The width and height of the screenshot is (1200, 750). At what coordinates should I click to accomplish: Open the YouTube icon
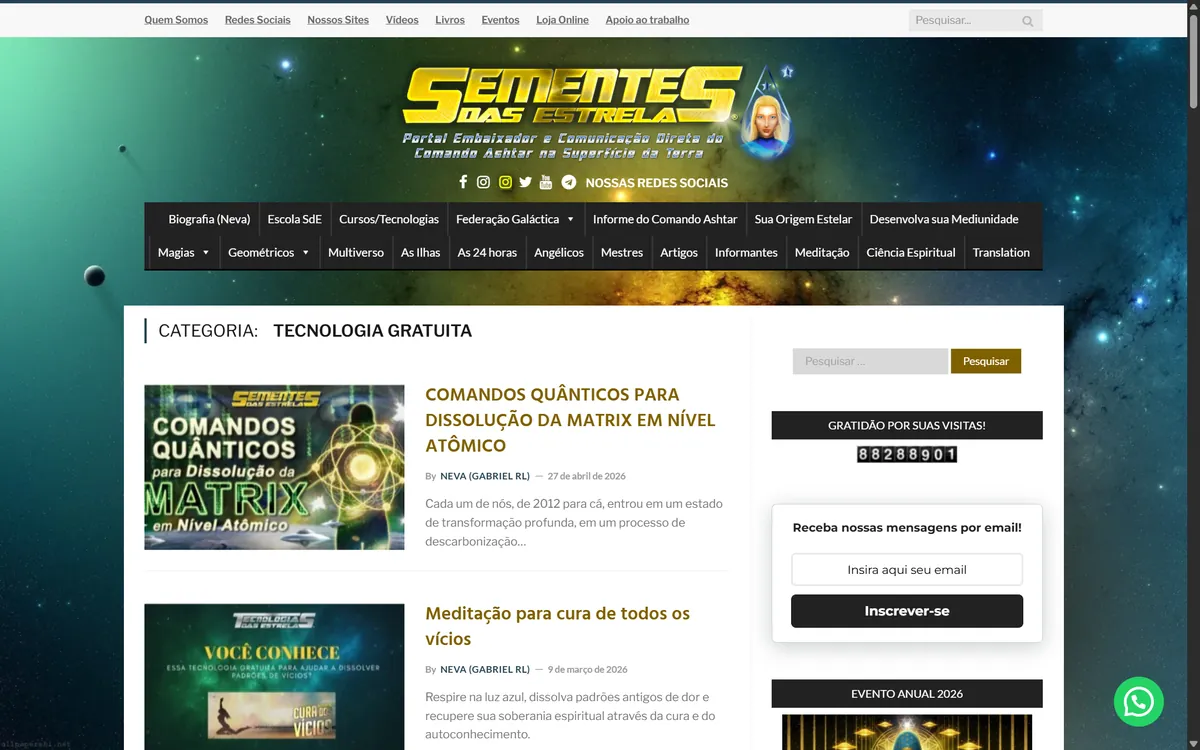[x=545, y=182]
